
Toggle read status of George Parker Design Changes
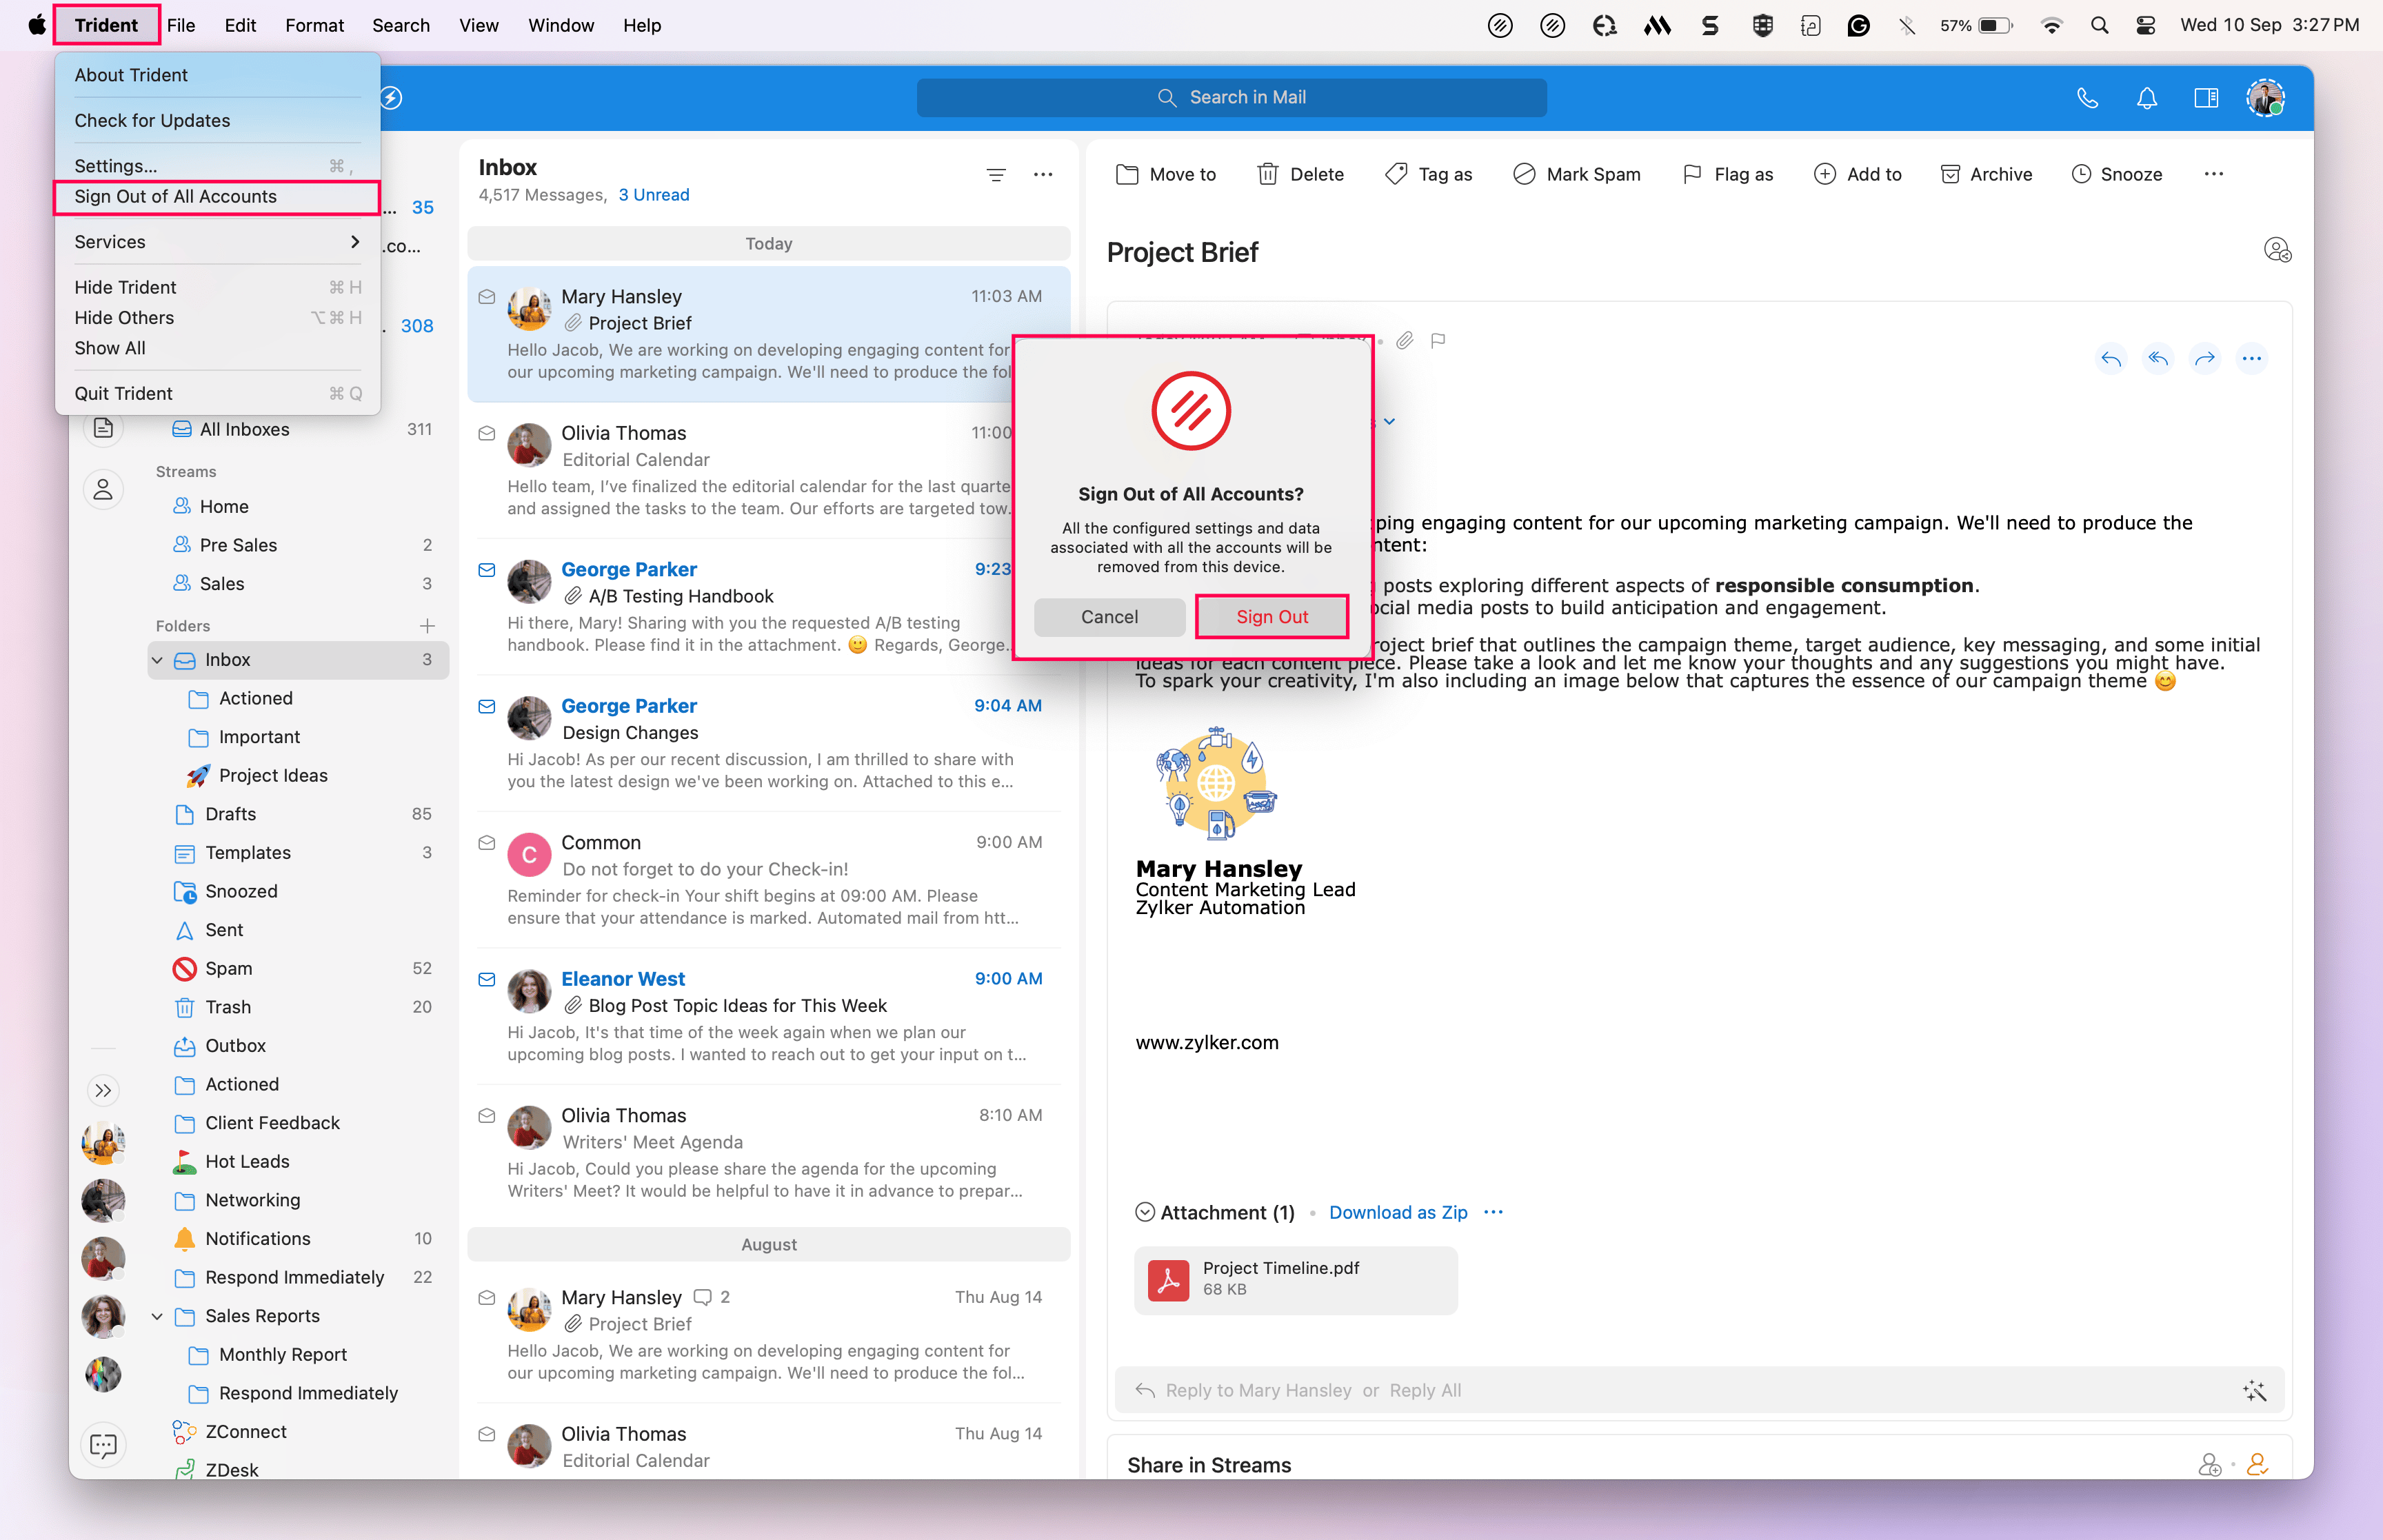coord(487,706)
